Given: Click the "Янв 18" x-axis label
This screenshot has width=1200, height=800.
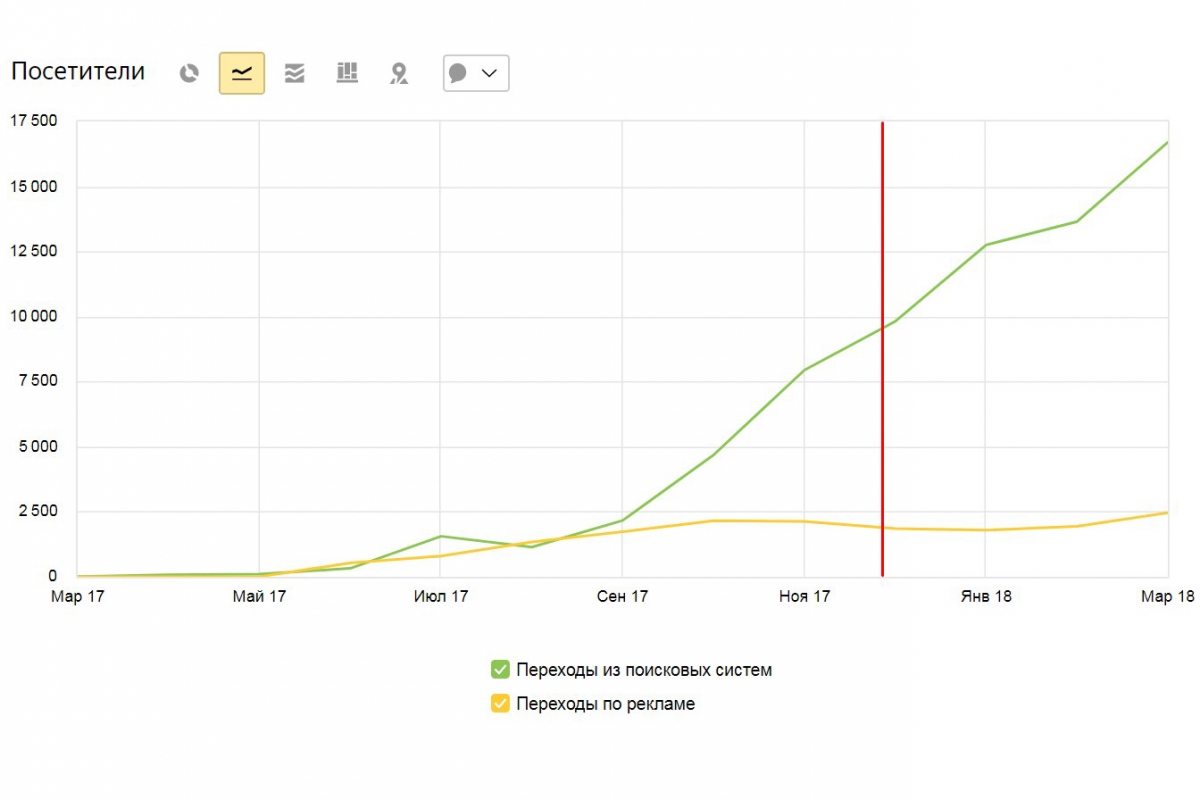Looking at the screenshot, I should click(986, 597).
